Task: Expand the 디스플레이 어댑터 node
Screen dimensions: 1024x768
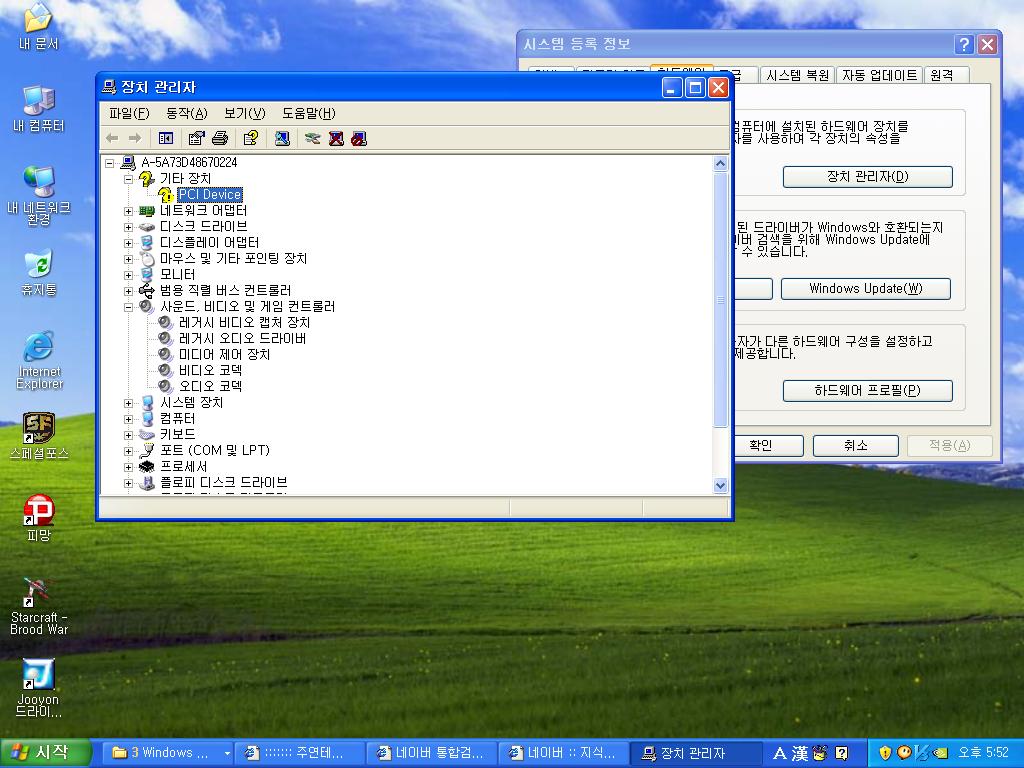Action: (x=129, y=243)
